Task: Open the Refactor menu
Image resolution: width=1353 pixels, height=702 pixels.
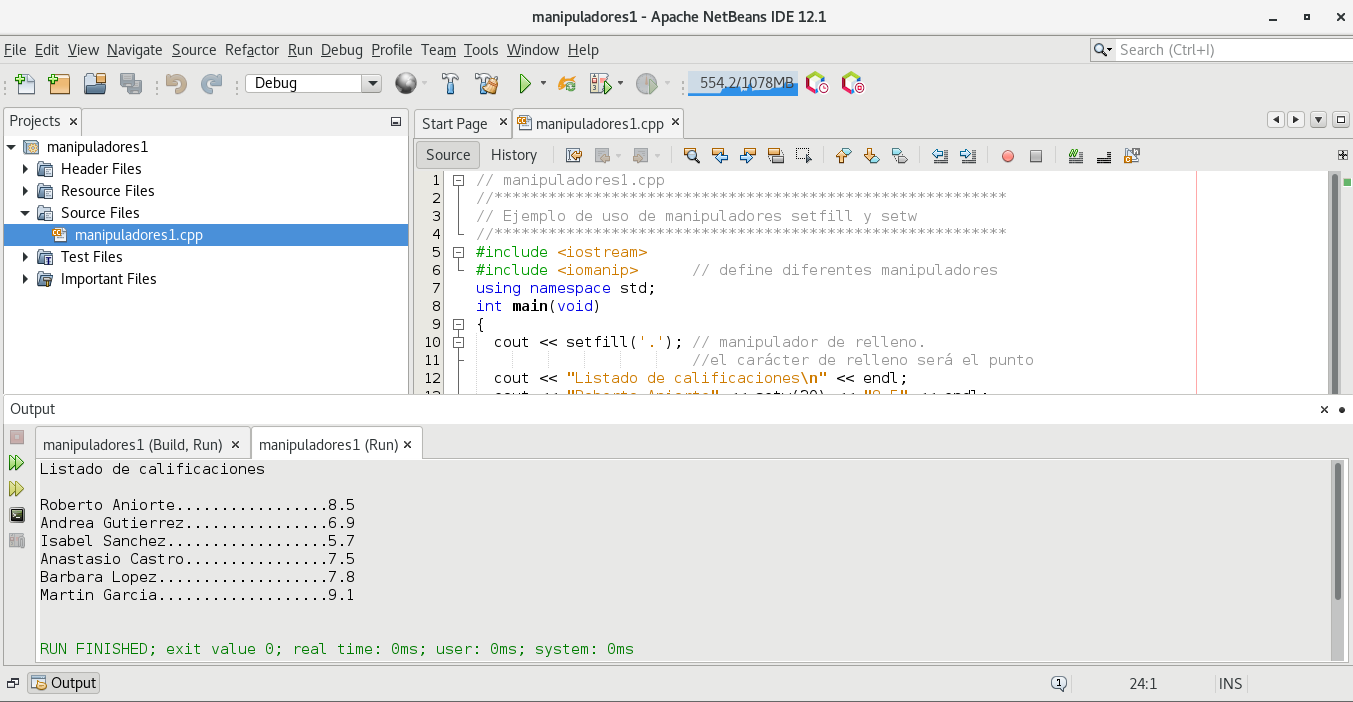Action: [252, 50]
